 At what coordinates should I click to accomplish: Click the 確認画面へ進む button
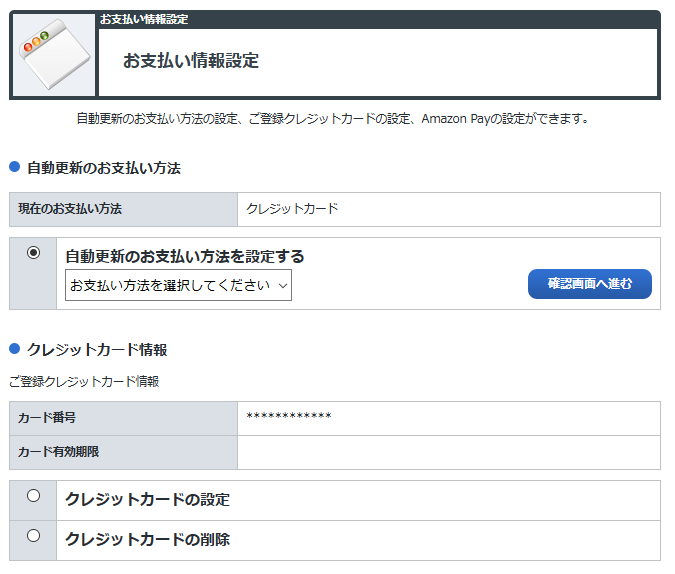[590, 284]
